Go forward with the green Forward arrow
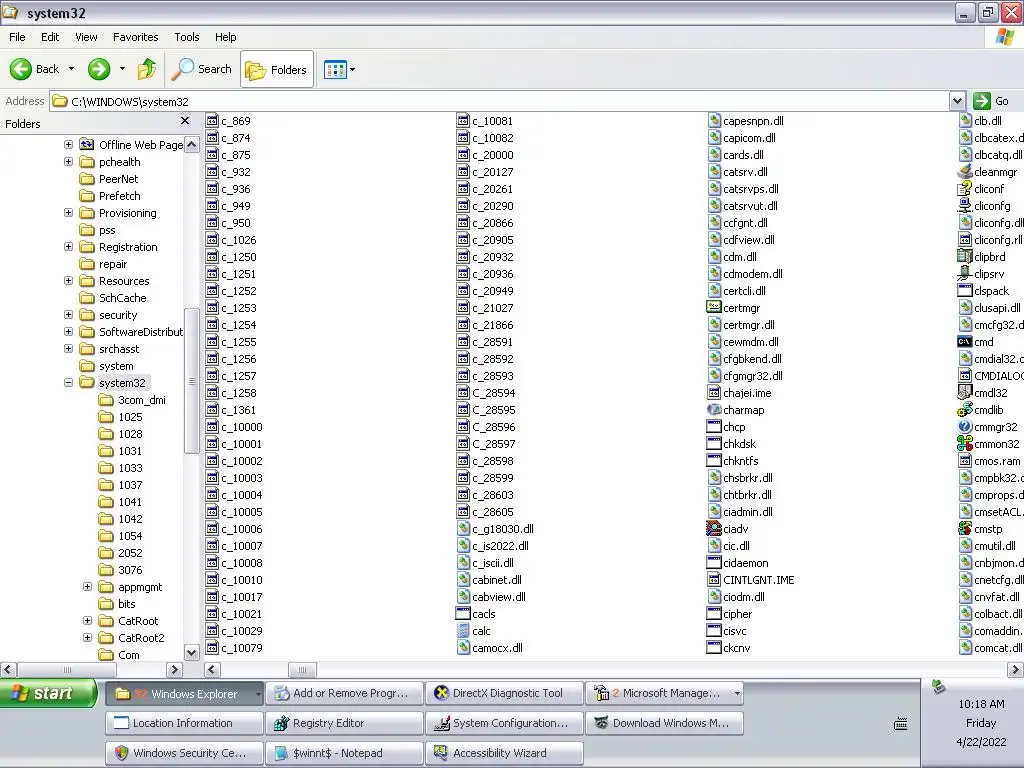Image resolution: width=1024 pixels, height=768 pixels. click(99, 69)
